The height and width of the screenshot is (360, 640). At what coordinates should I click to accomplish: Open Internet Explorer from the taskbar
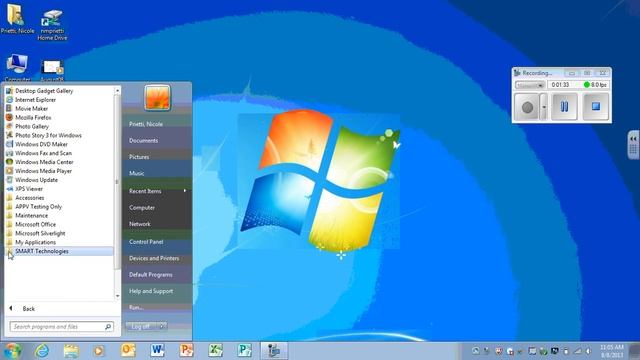tap(42, 351)
